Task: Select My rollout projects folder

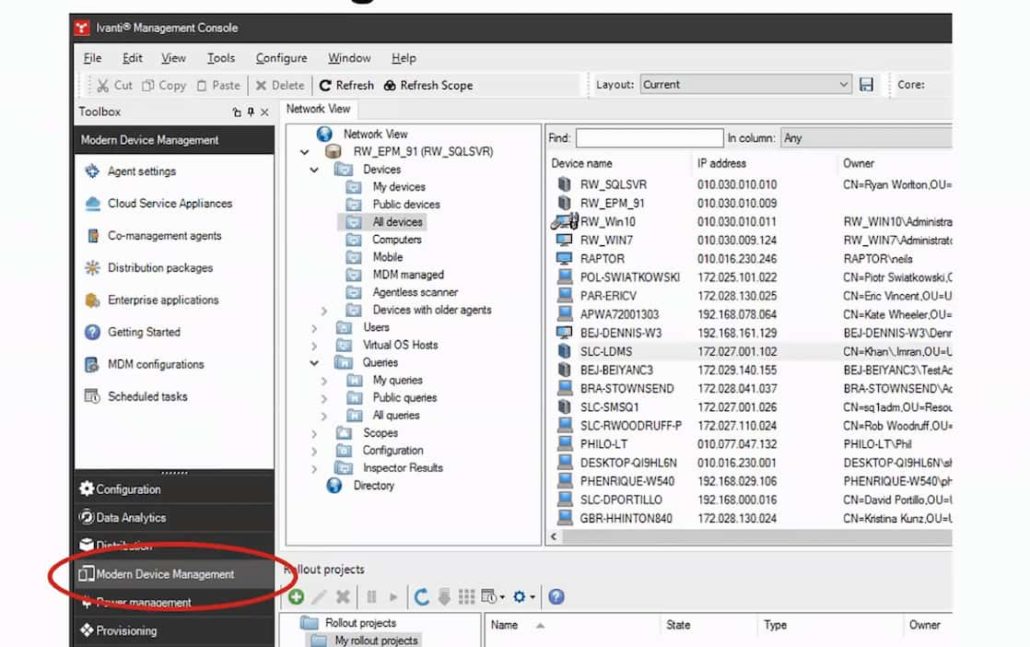Action: pos(376,640)
